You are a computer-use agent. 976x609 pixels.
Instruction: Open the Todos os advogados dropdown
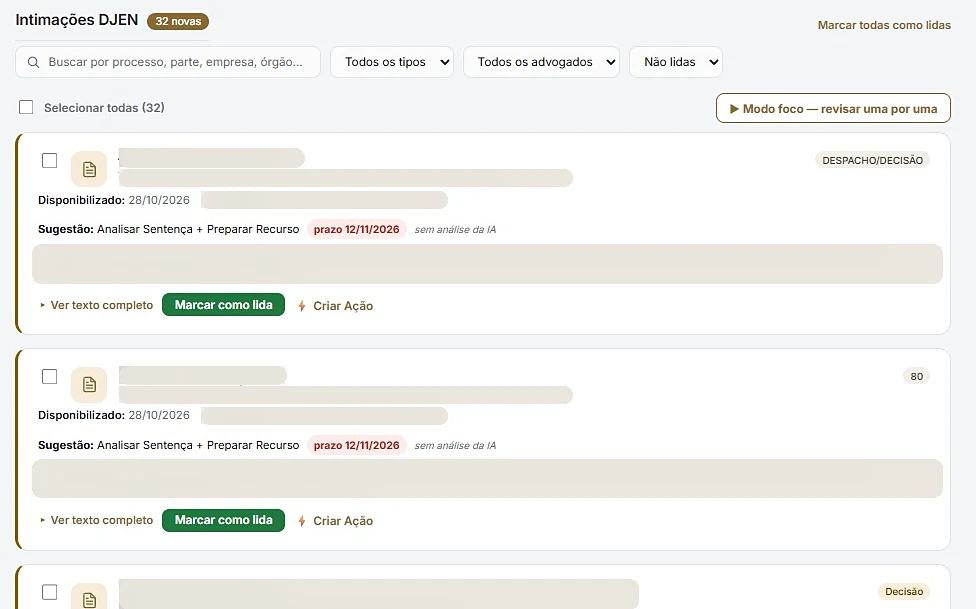[x=542, y=62]
